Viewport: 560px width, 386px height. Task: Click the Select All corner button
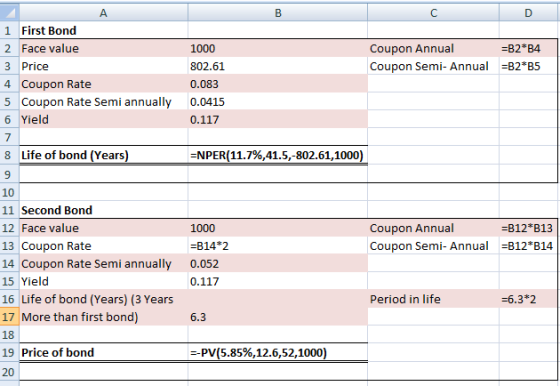[x=9, y=13]
